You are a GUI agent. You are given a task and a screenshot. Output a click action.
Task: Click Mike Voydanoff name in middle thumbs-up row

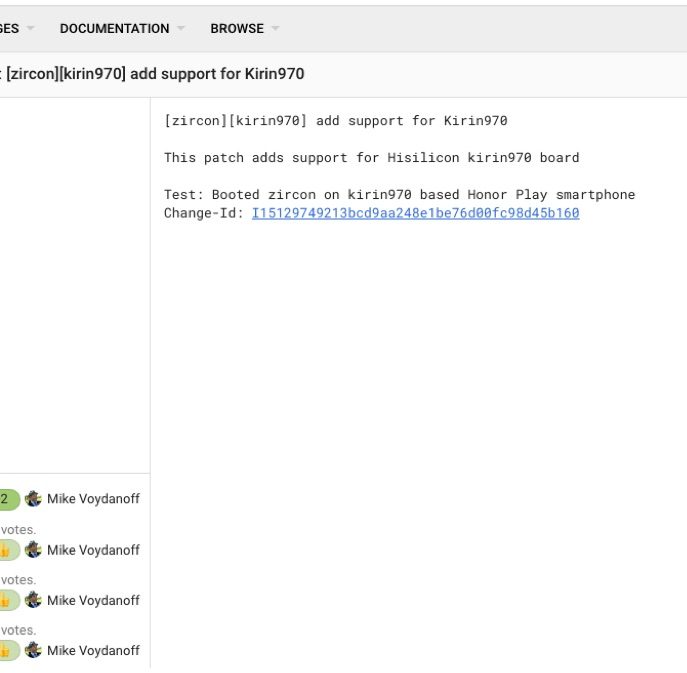click(93, 600)
